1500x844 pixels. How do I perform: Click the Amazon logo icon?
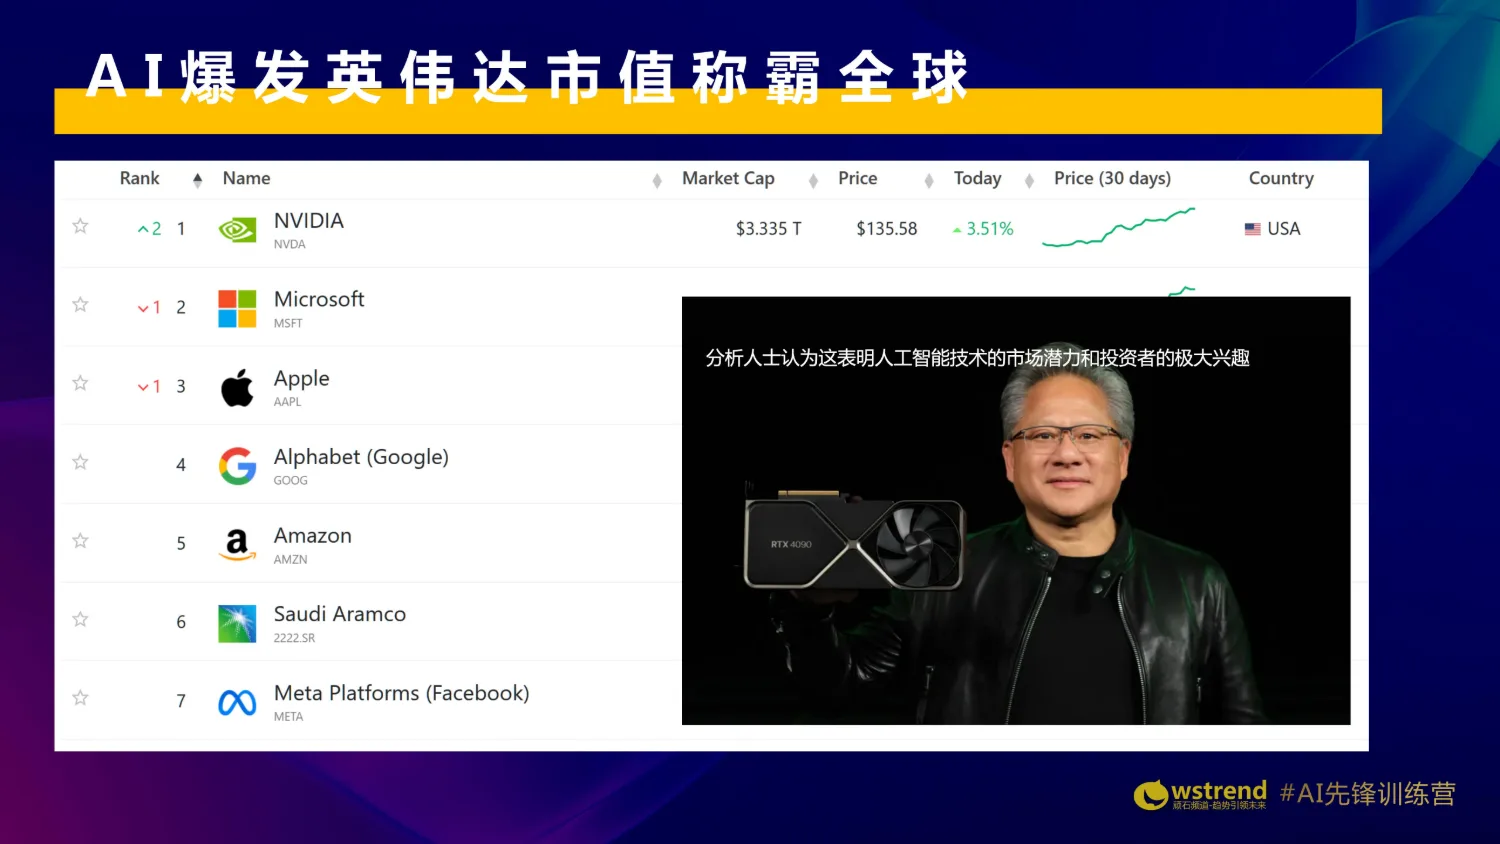(237, 544)
